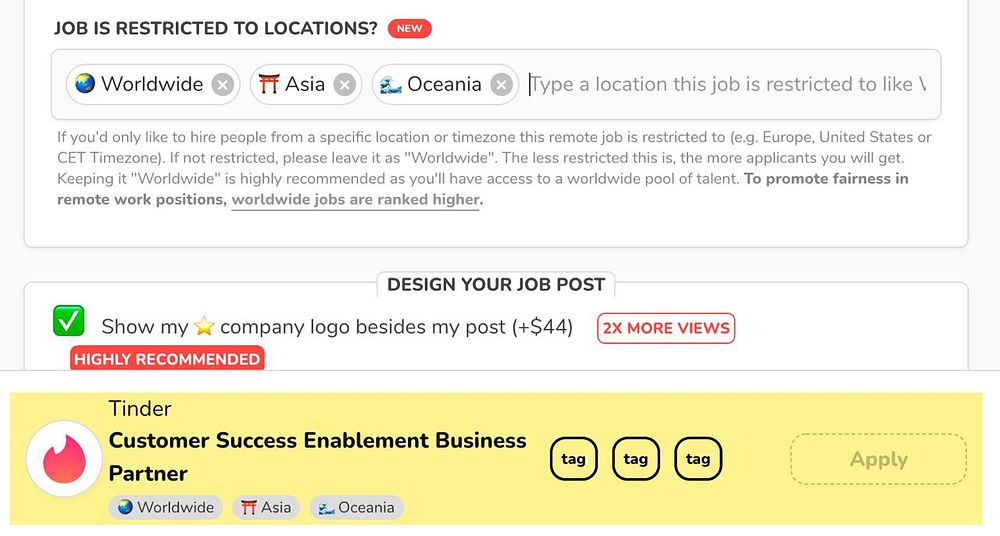The width and height of the screenshot is (1000, 536).
Task: Open the worldwide jobs are ranked higher link
Action: 356,199
